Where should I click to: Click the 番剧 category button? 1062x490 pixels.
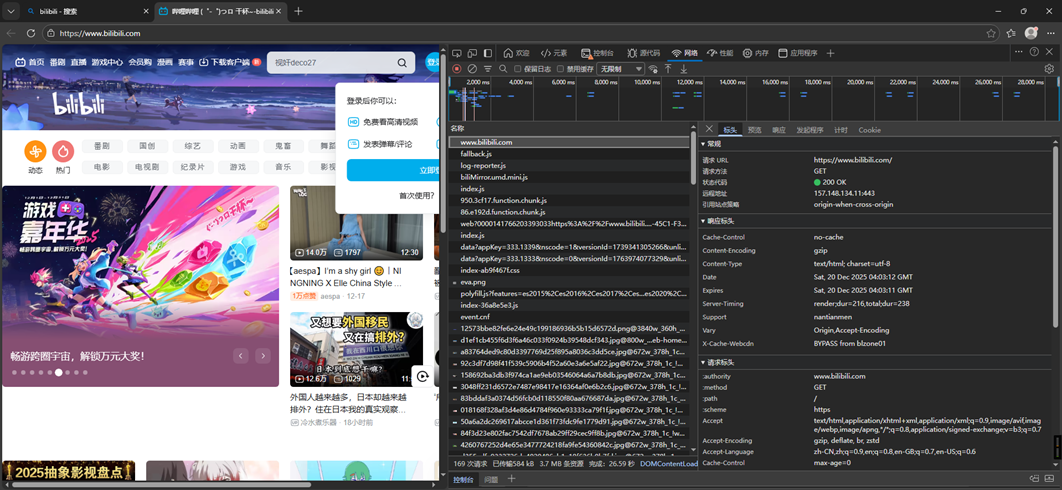(102, 146)
